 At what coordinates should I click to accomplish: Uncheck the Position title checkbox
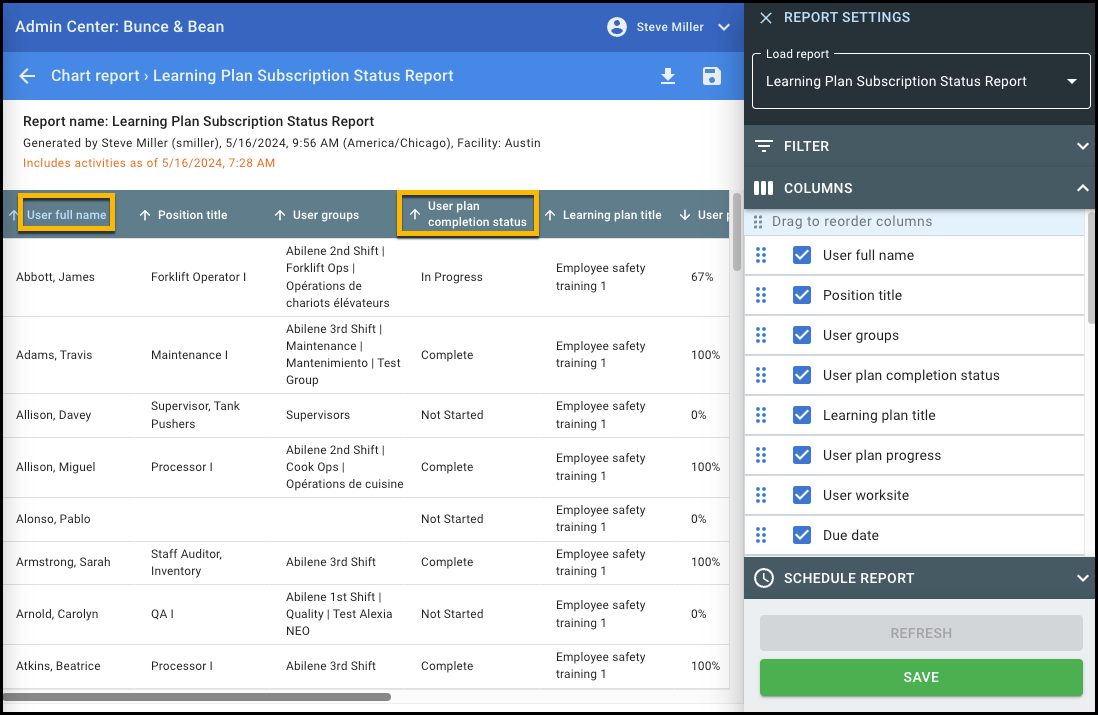802,296
